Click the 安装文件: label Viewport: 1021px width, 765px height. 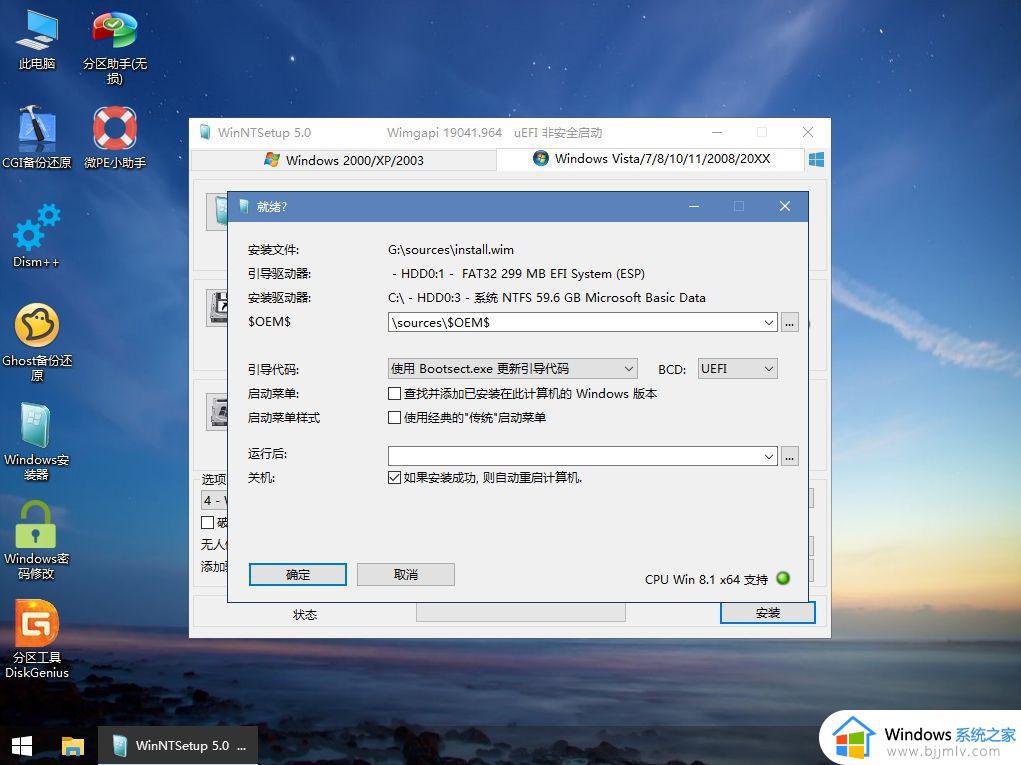pos(273,249)
